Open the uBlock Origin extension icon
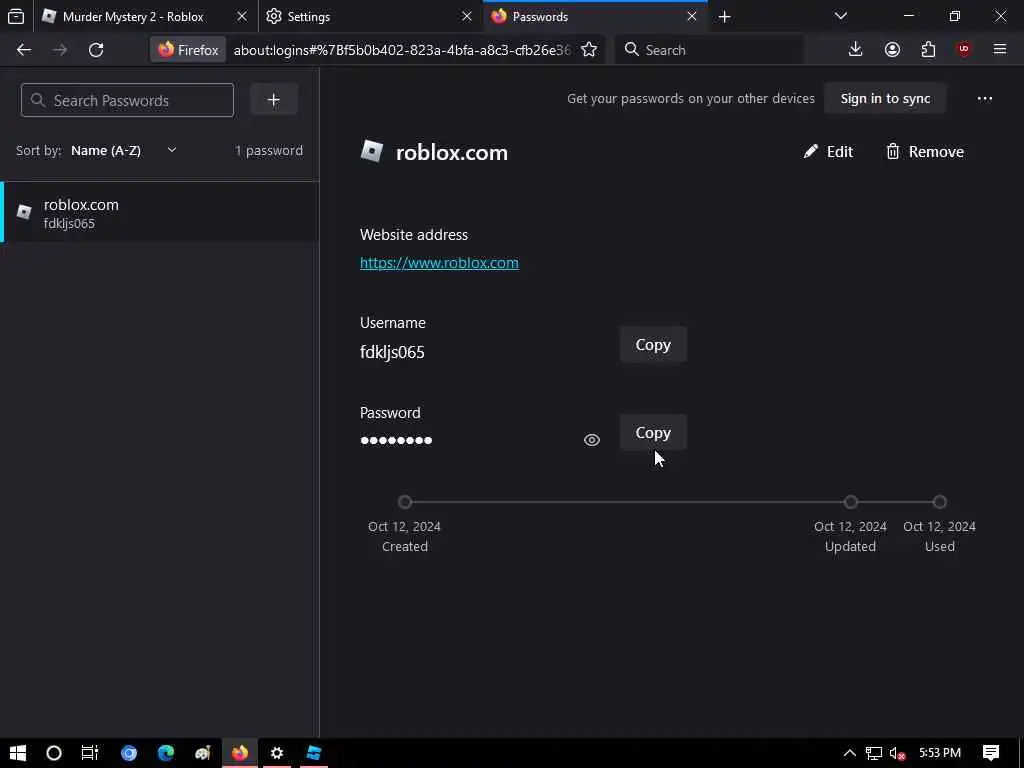The image size is (1024, 768). pyautogui.click(x=964, y=50)
